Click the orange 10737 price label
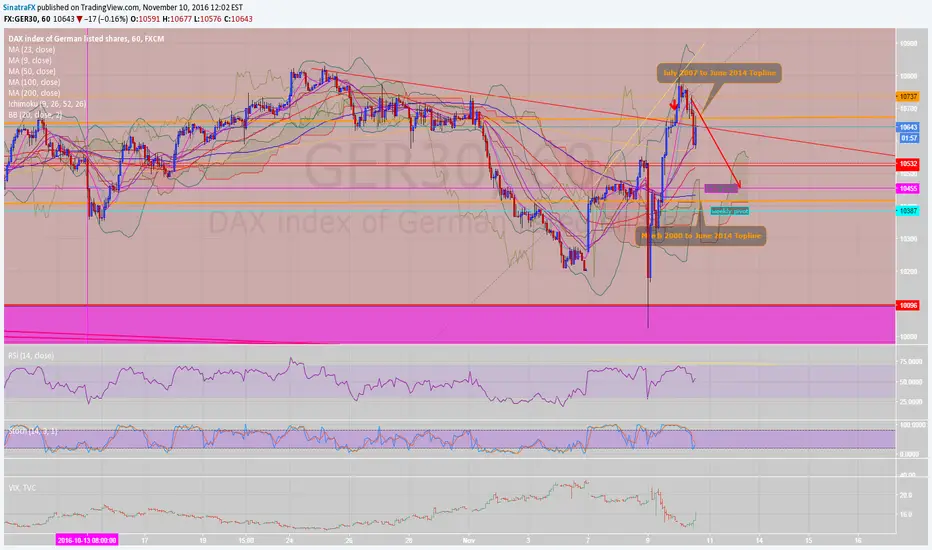This screenshot has width=932, height=550. click(908, 96)
